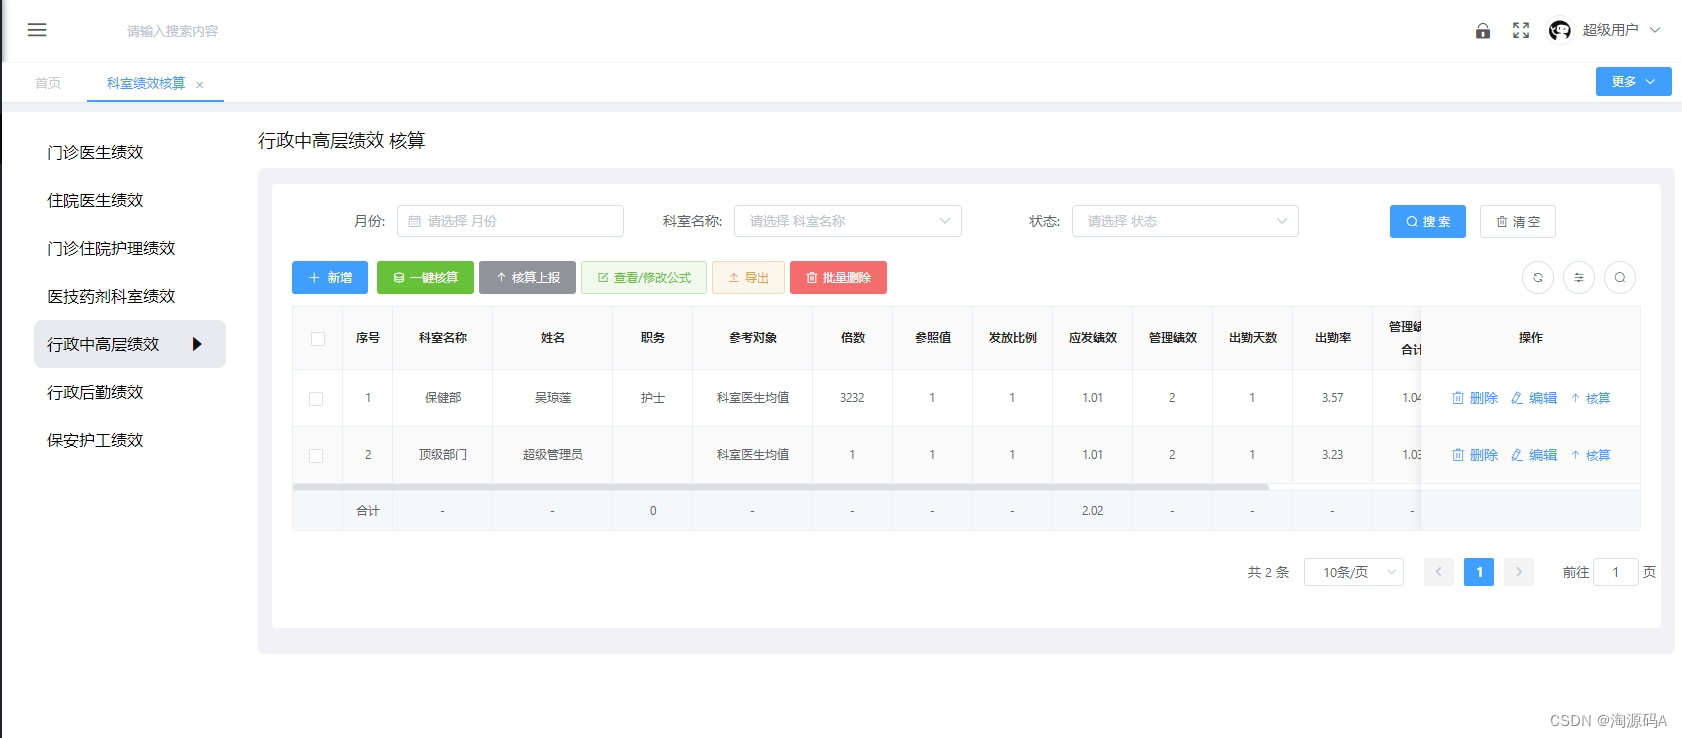Click the table horizontal scrollbar
Viewport: 1682px width, 738px height.
pyautogui.click(x=780, y=487)
